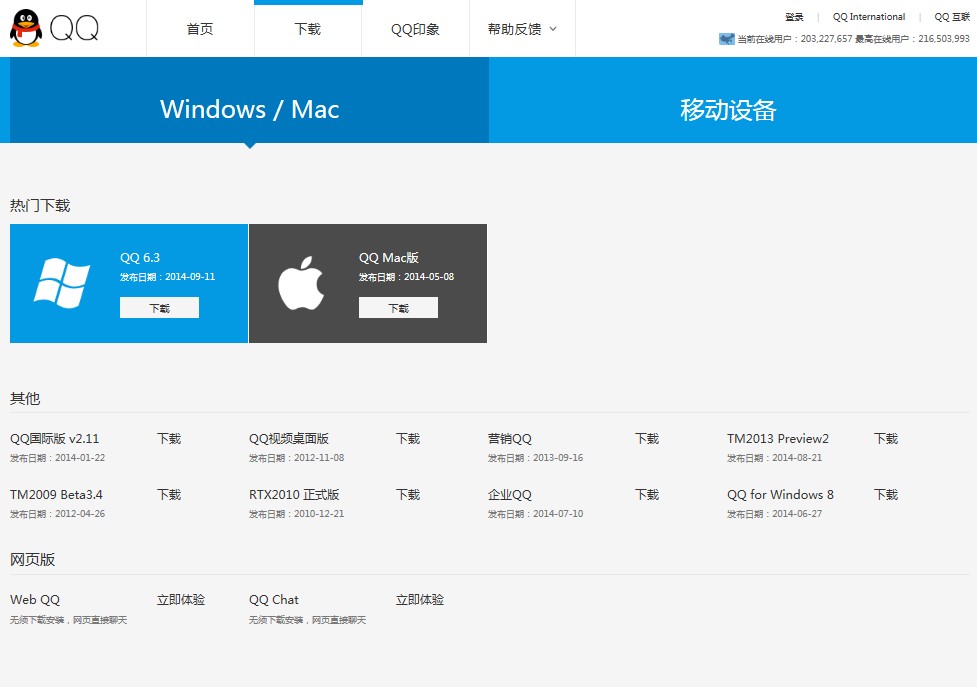
Task: Click the 企业QQ title
Action: pyautogui.click(x=510, y=495)
